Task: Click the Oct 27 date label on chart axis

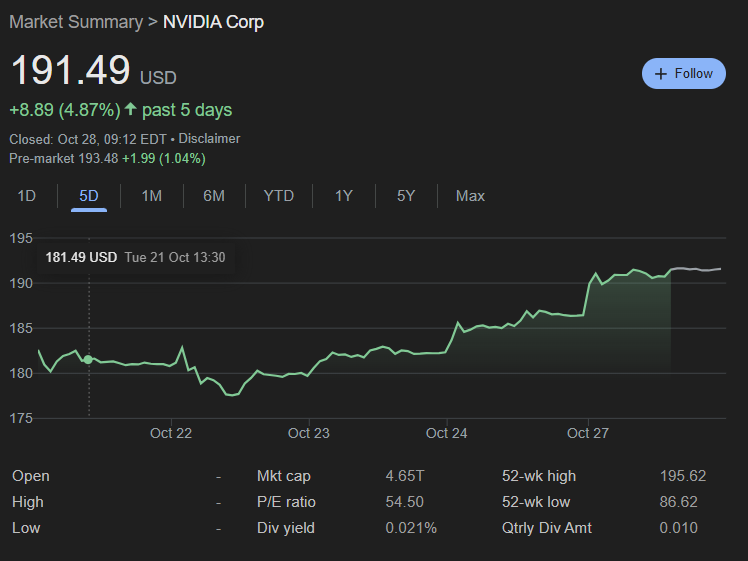Action: 587,433
